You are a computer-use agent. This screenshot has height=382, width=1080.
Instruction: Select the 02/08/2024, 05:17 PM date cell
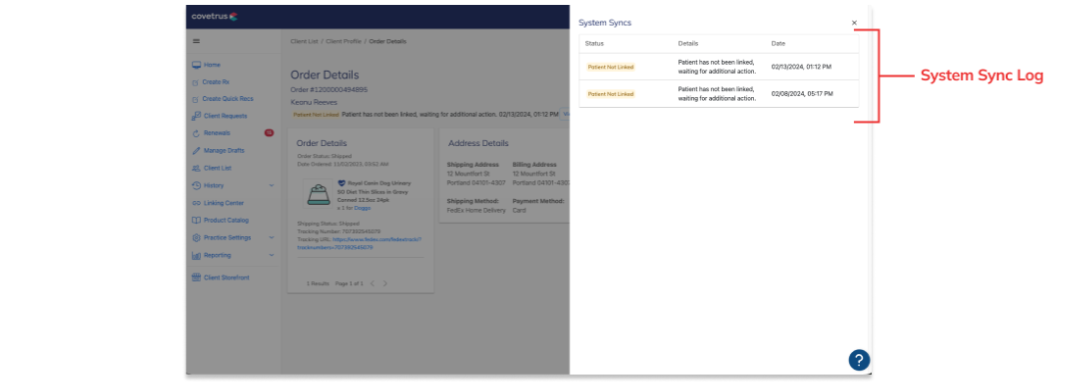pos(802,94)
